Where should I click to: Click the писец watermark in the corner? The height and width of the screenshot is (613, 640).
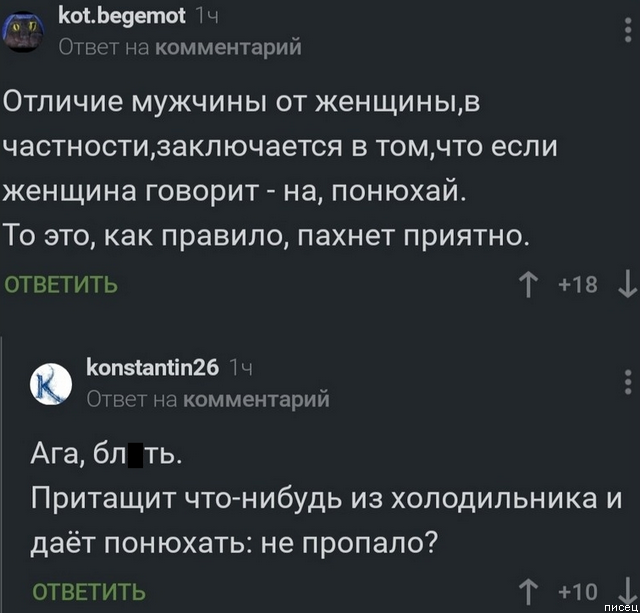pyautogui.click(x=616, y=606)
